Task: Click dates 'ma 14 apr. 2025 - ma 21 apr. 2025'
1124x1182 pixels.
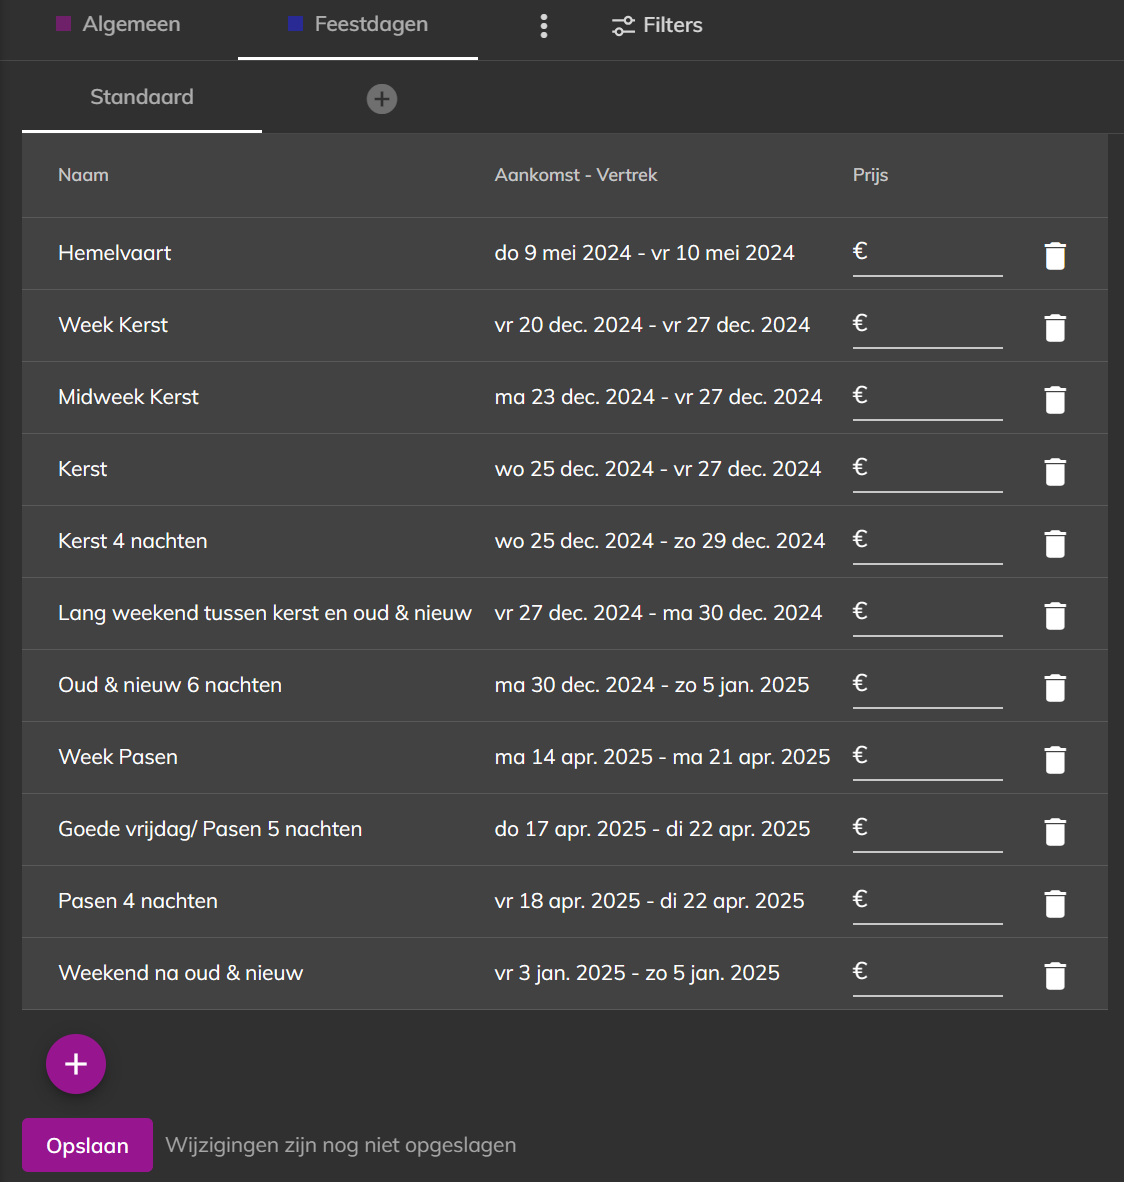Action: [x=662, y=757]
